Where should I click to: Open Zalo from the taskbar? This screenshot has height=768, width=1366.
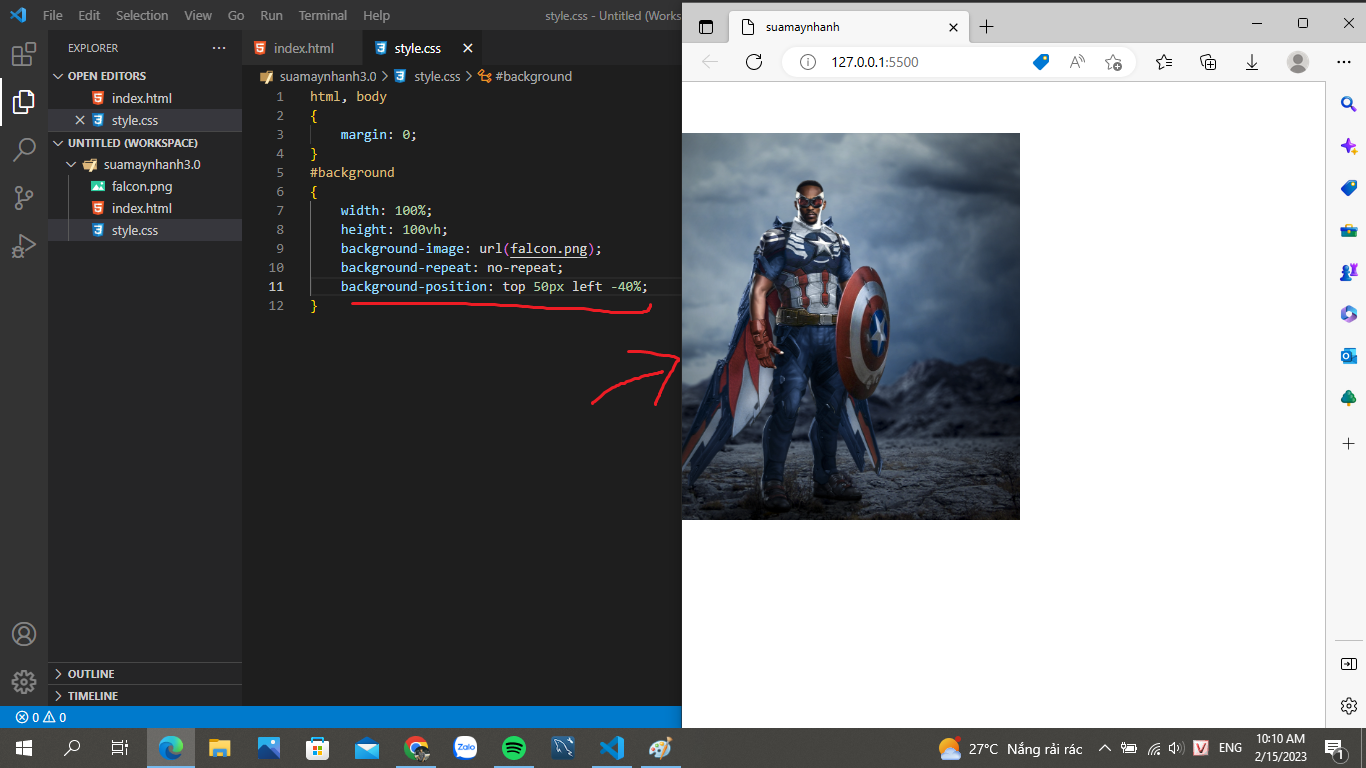465,748
